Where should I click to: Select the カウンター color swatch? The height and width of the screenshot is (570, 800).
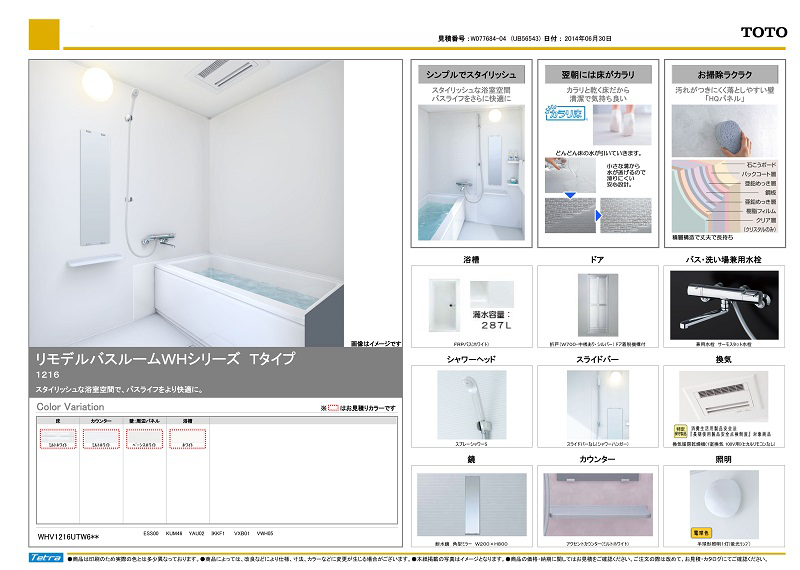coord(101,439)
